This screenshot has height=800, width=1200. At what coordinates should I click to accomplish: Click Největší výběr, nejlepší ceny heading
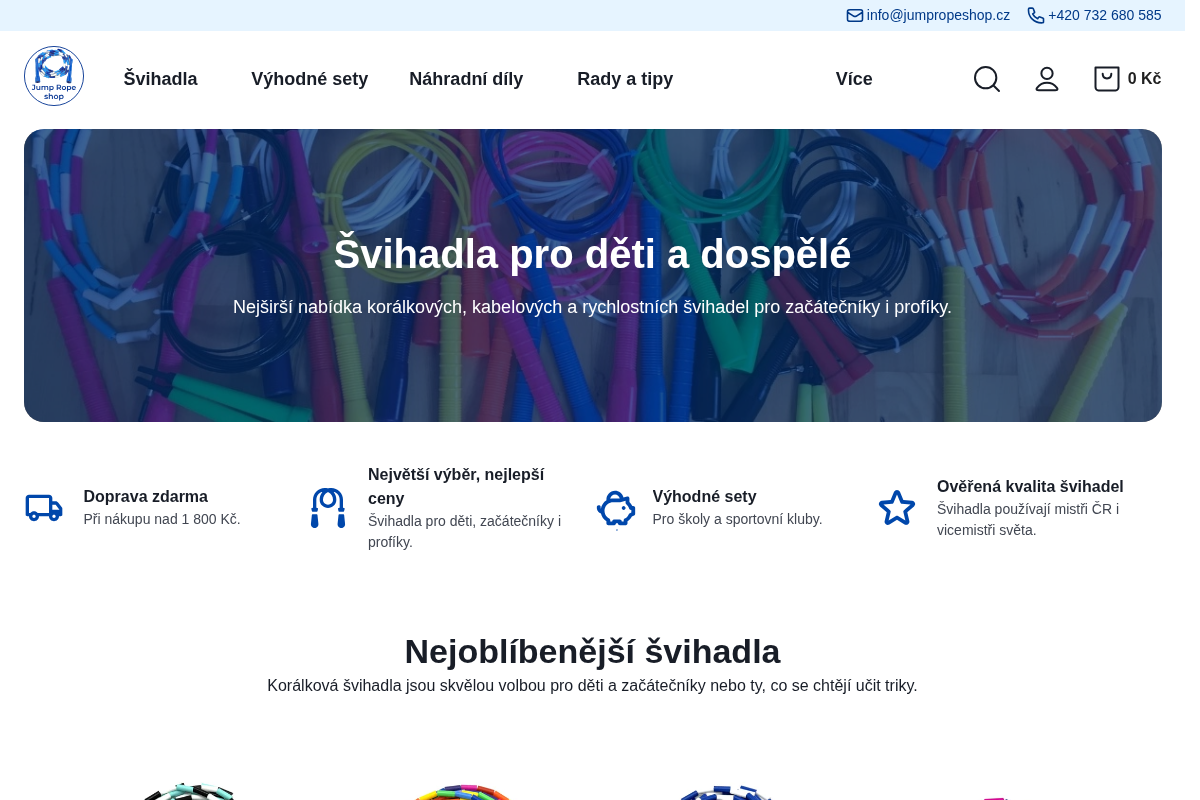pyautogui.click(x=456, y=486)
